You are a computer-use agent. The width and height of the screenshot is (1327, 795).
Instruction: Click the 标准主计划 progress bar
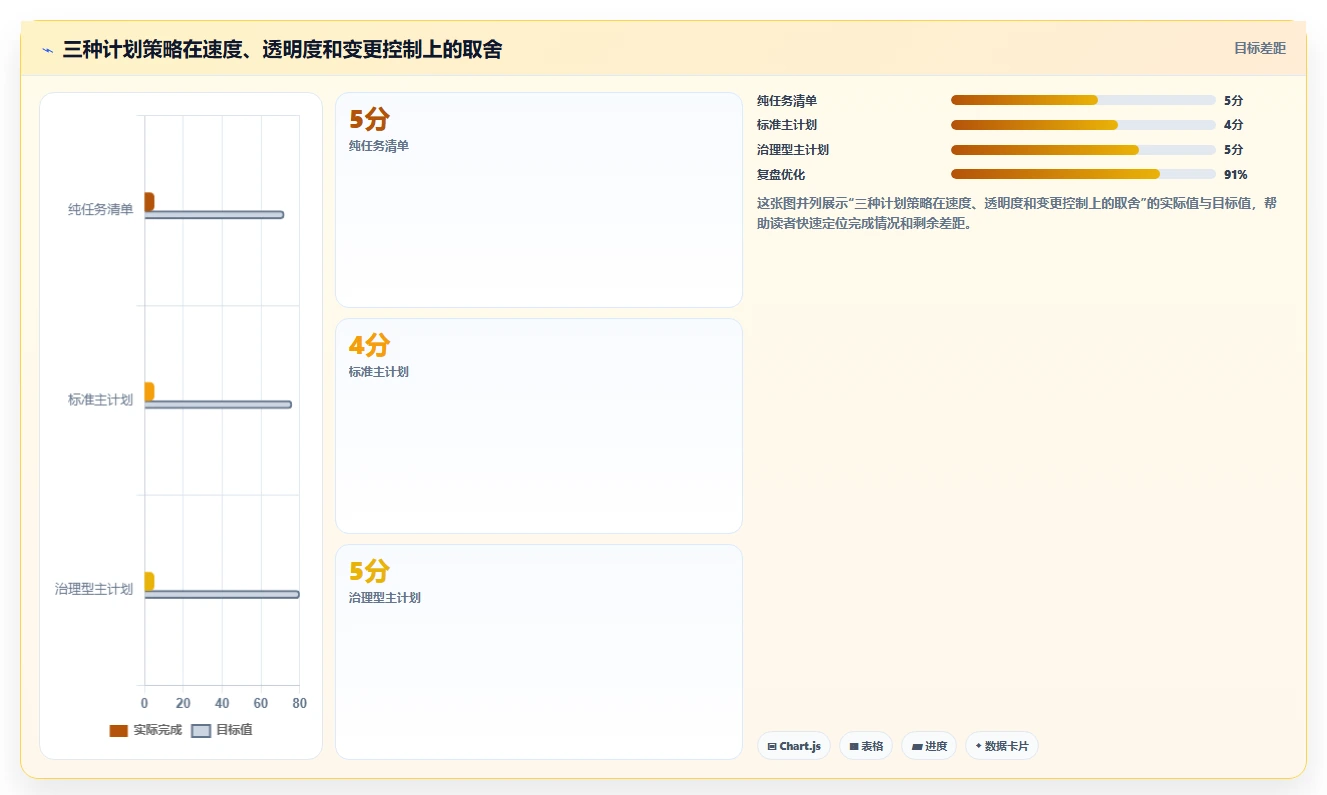point(1083,125)
